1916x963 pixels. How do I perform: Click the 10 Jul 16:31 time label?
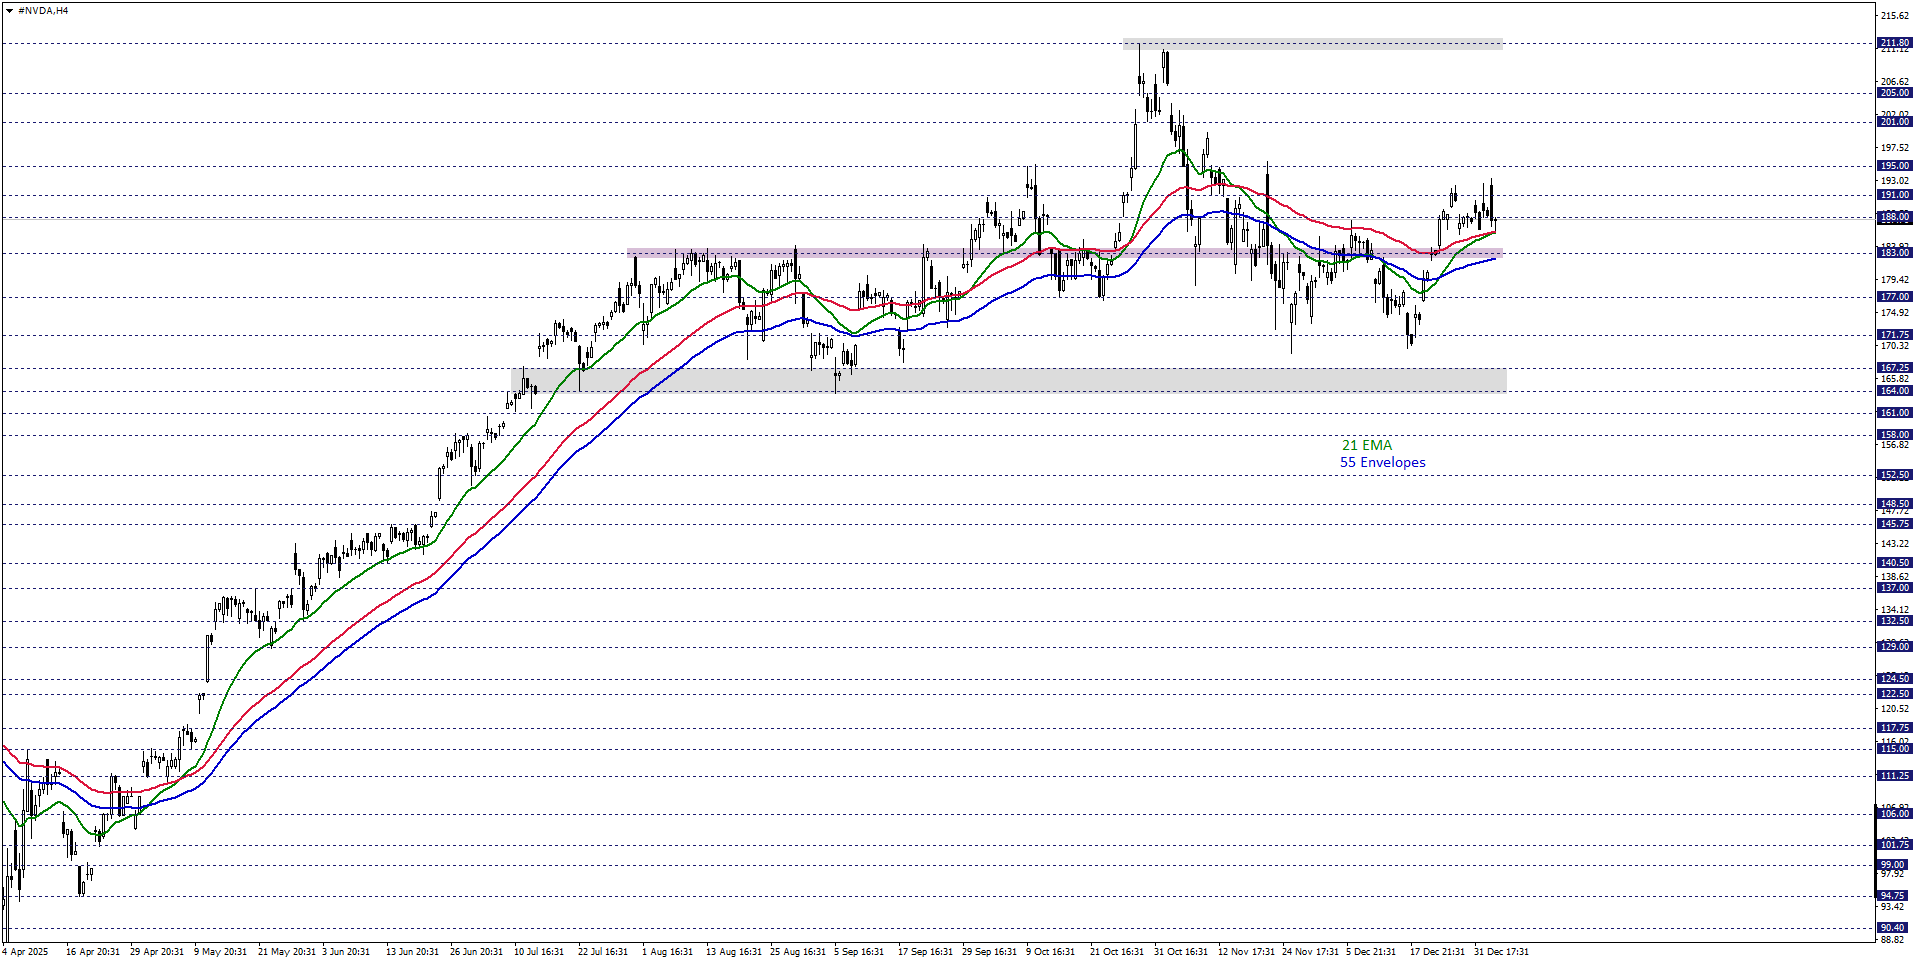click(x=539, y=952)
